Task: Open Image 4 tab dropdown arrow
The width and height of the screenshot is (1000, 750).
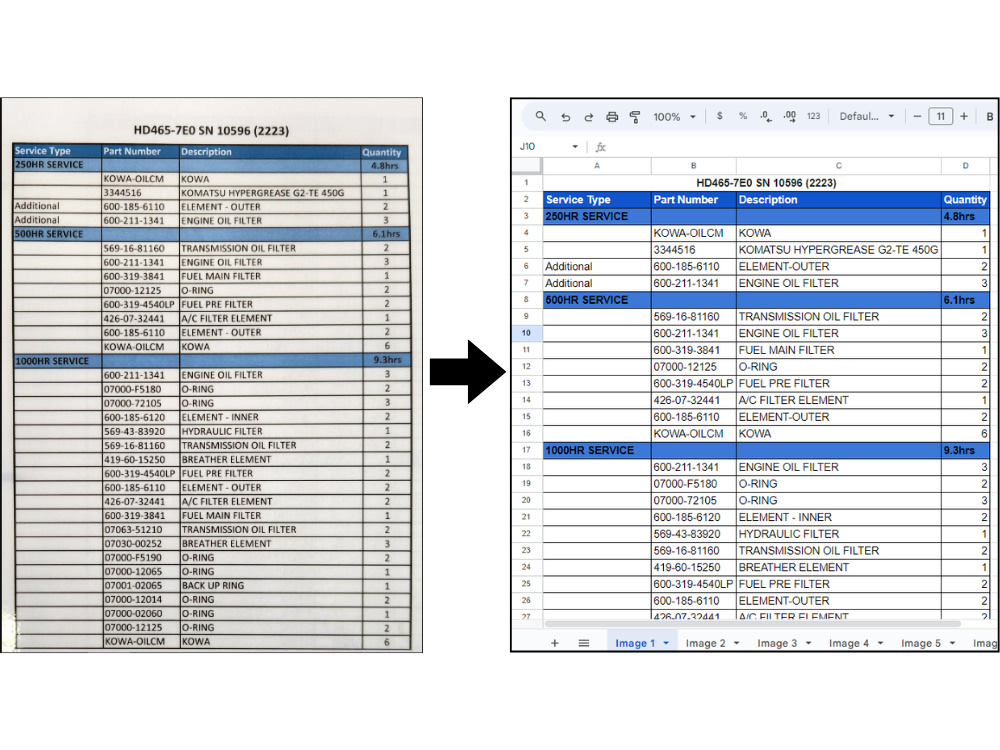Action: tap(880, 643)
